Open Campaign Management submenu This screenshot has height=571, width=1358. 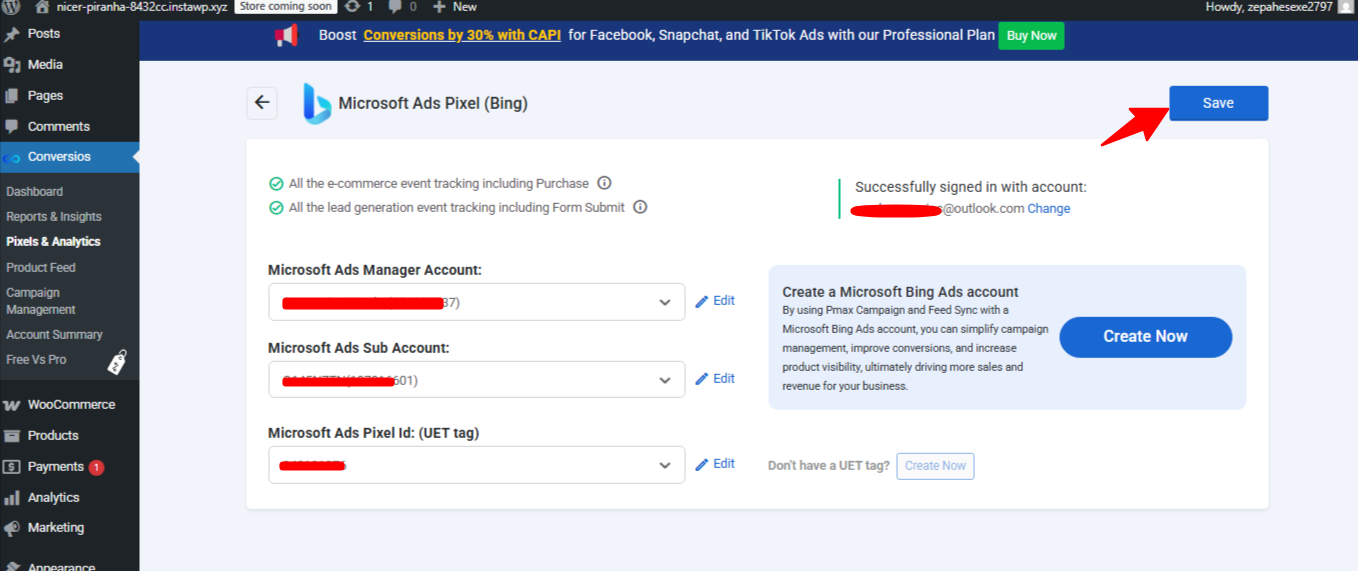click(x=40, y=301)
